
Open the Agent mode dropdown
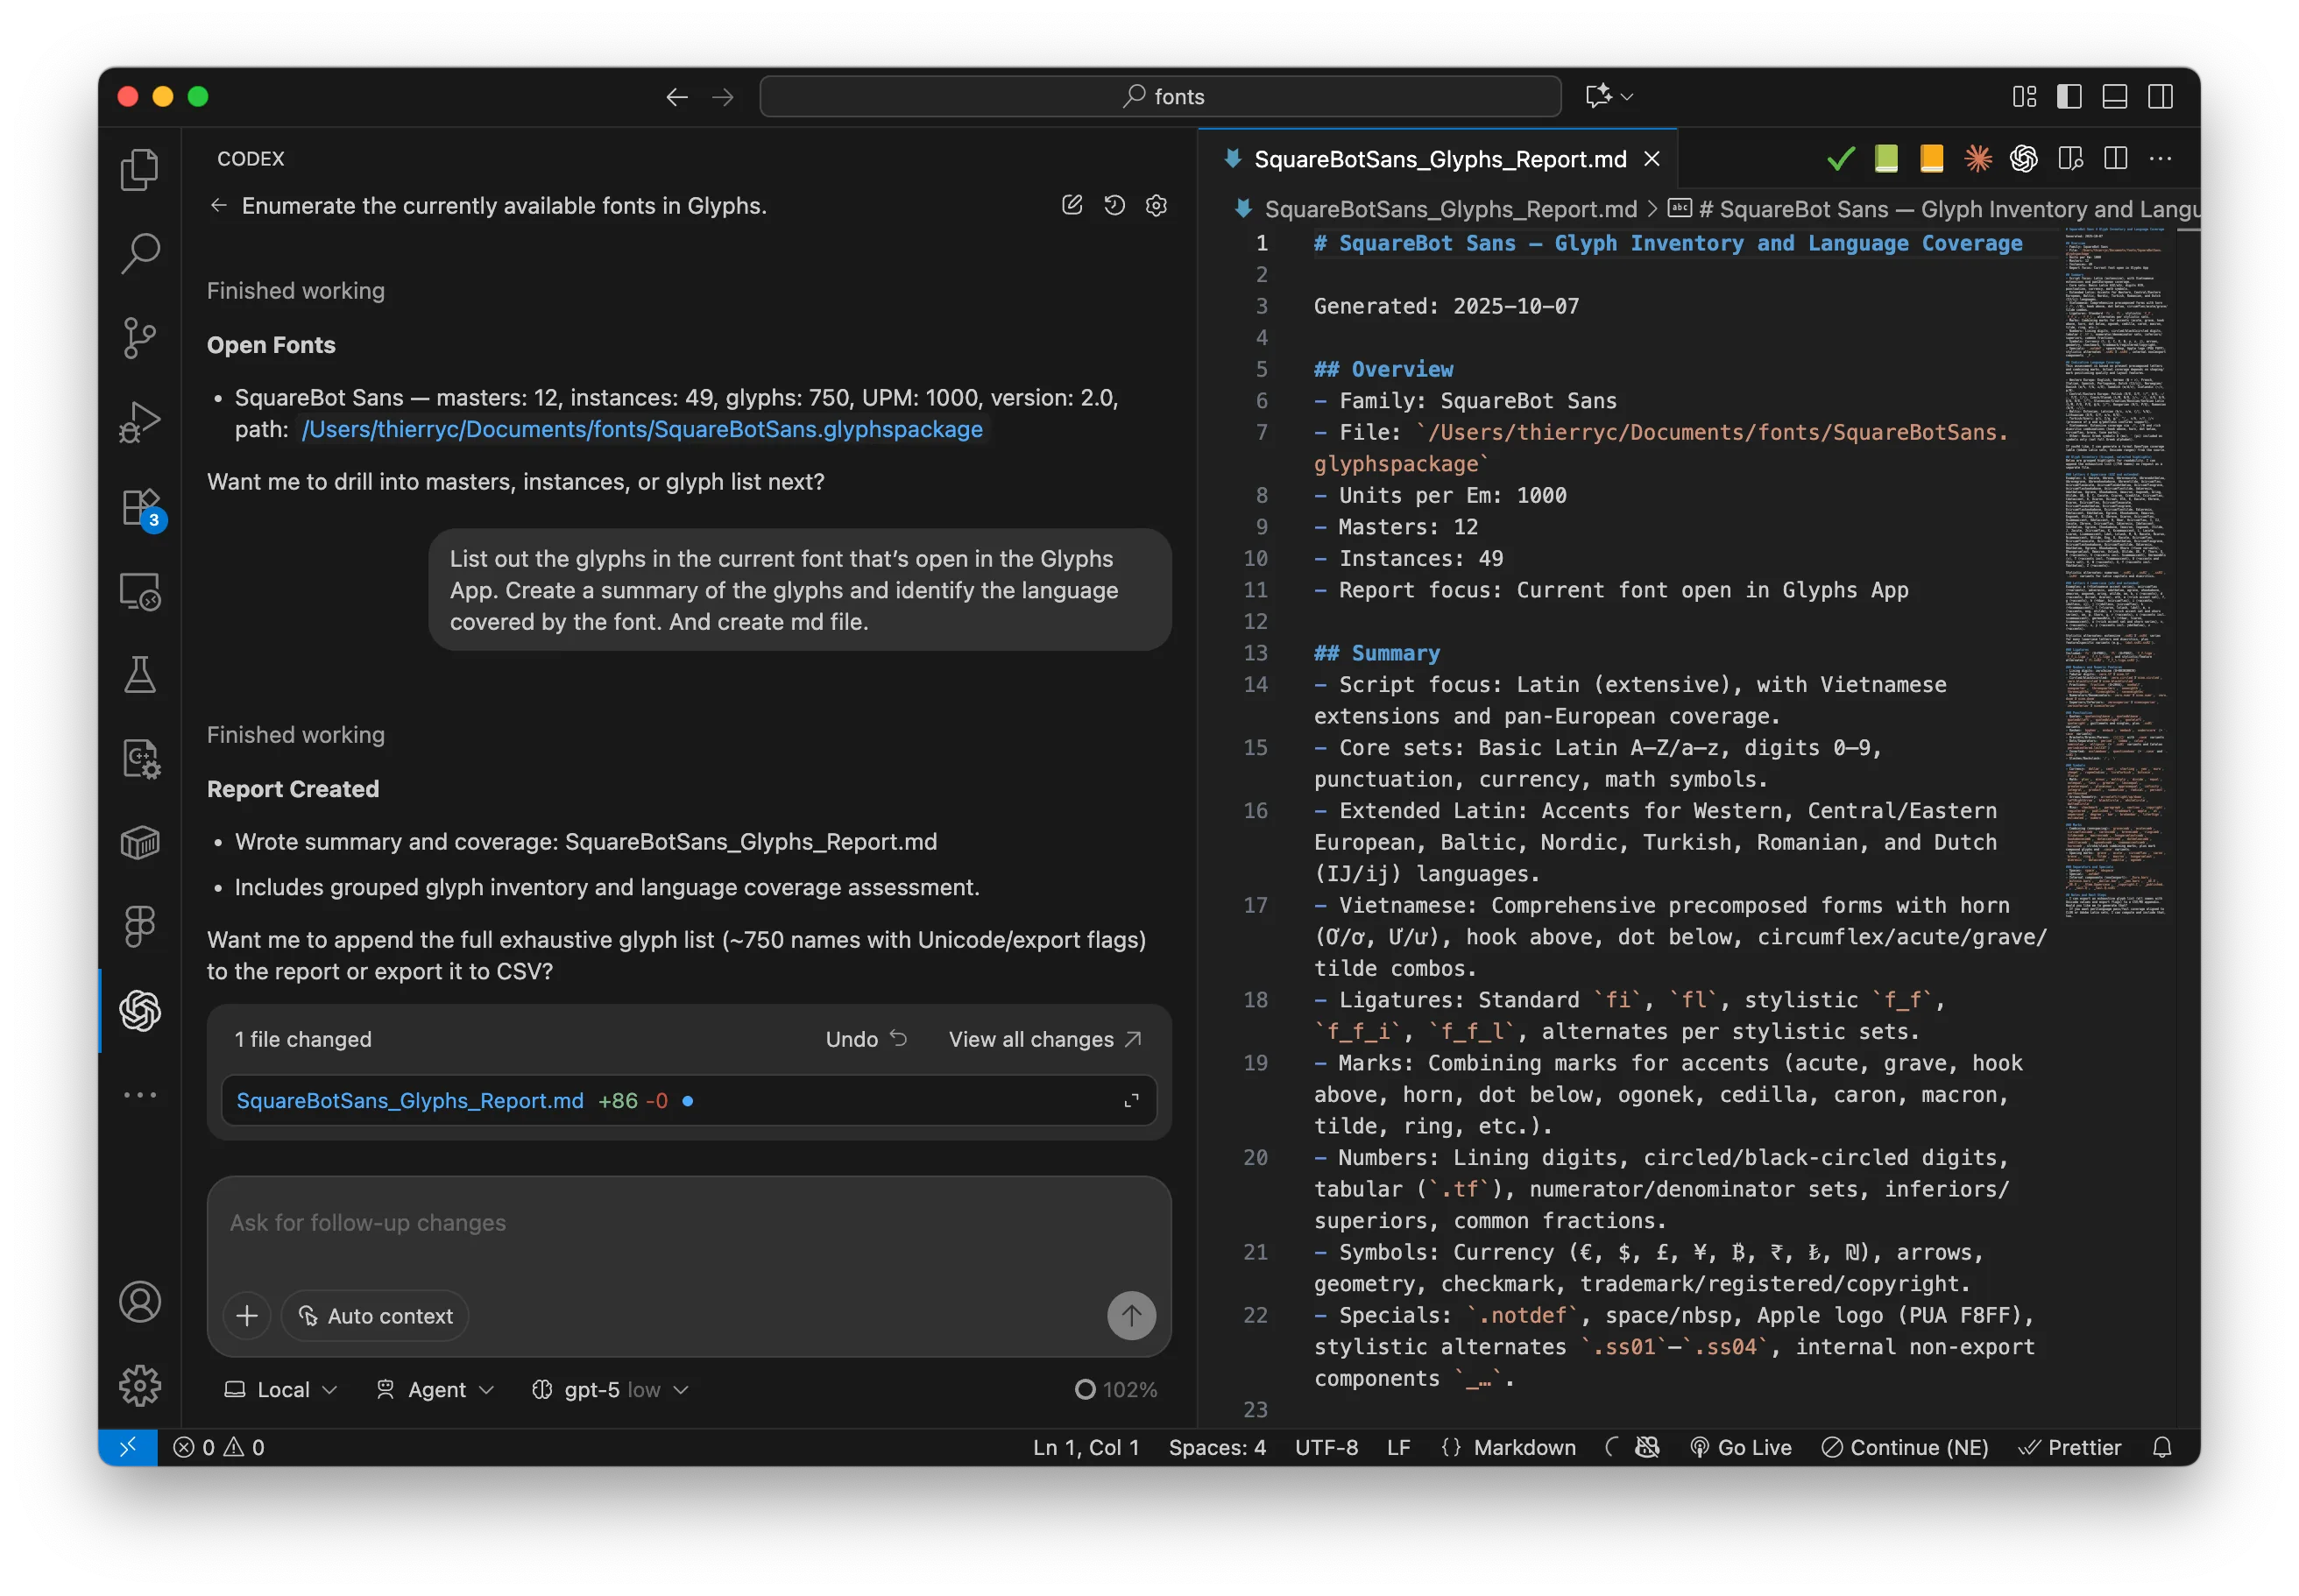[436, 1389]
